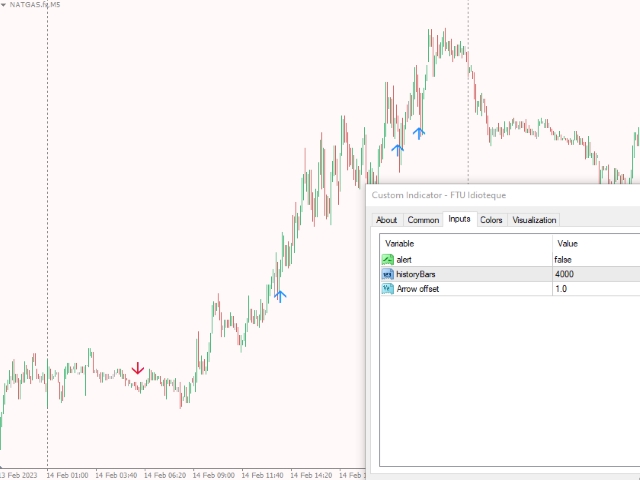Click the NATGAS.fs,M5 chart title
The width and height of the screenshot is (640, 480).
pyautogui.click(x=35, y=5)
